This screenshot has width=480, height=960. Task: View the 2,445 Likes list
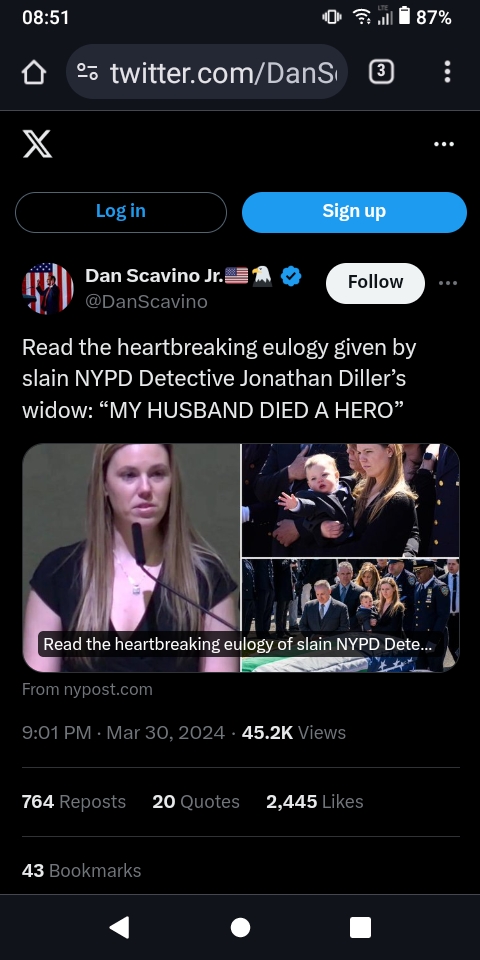click(x=315, y=801)
